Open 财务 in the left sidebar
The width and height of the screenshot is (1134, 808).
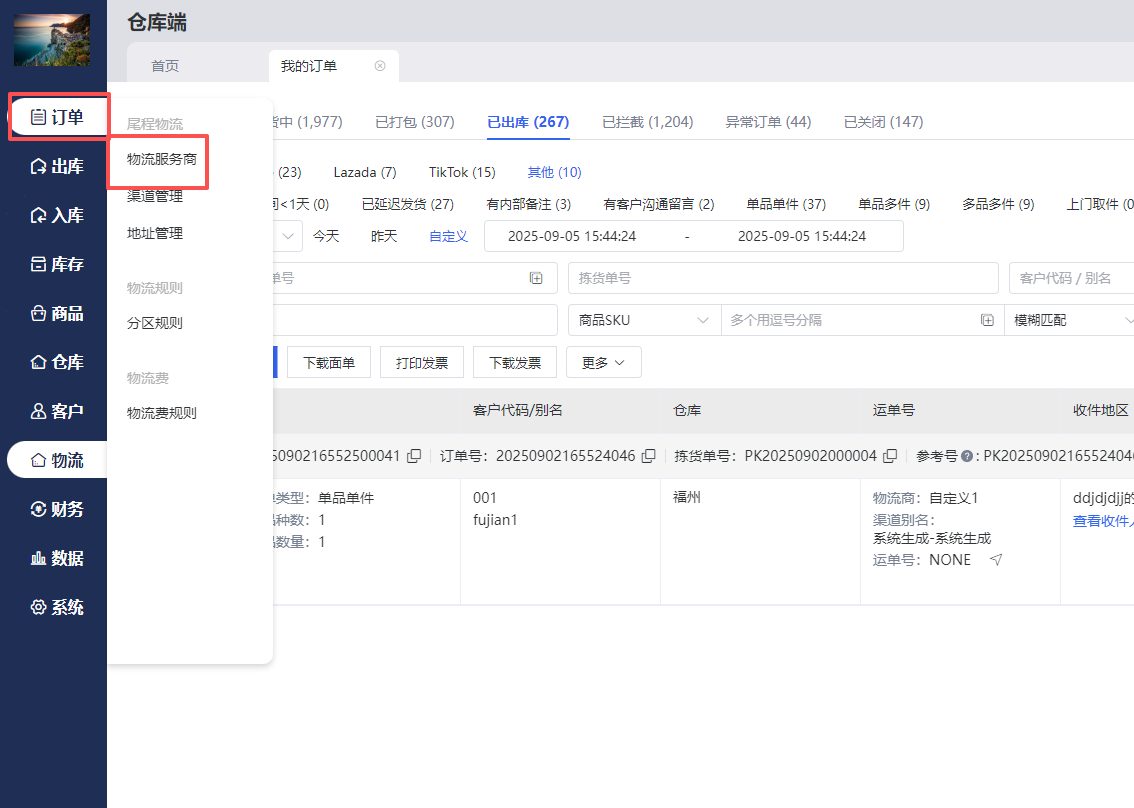[57, 509]
